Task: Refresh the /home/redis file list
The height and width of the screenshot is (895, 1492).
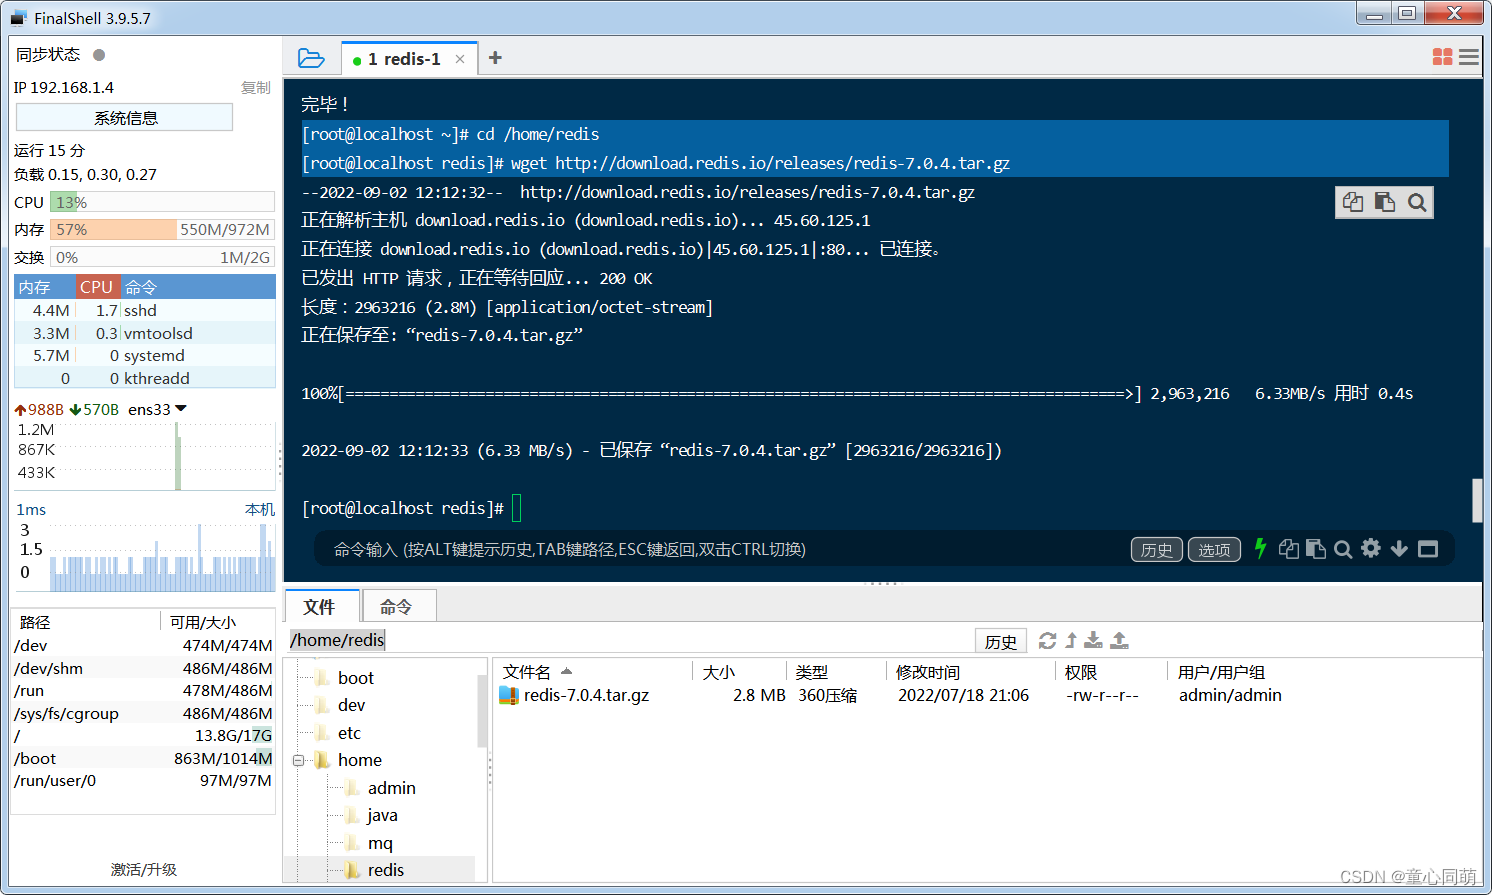Action: (1047, 640)
